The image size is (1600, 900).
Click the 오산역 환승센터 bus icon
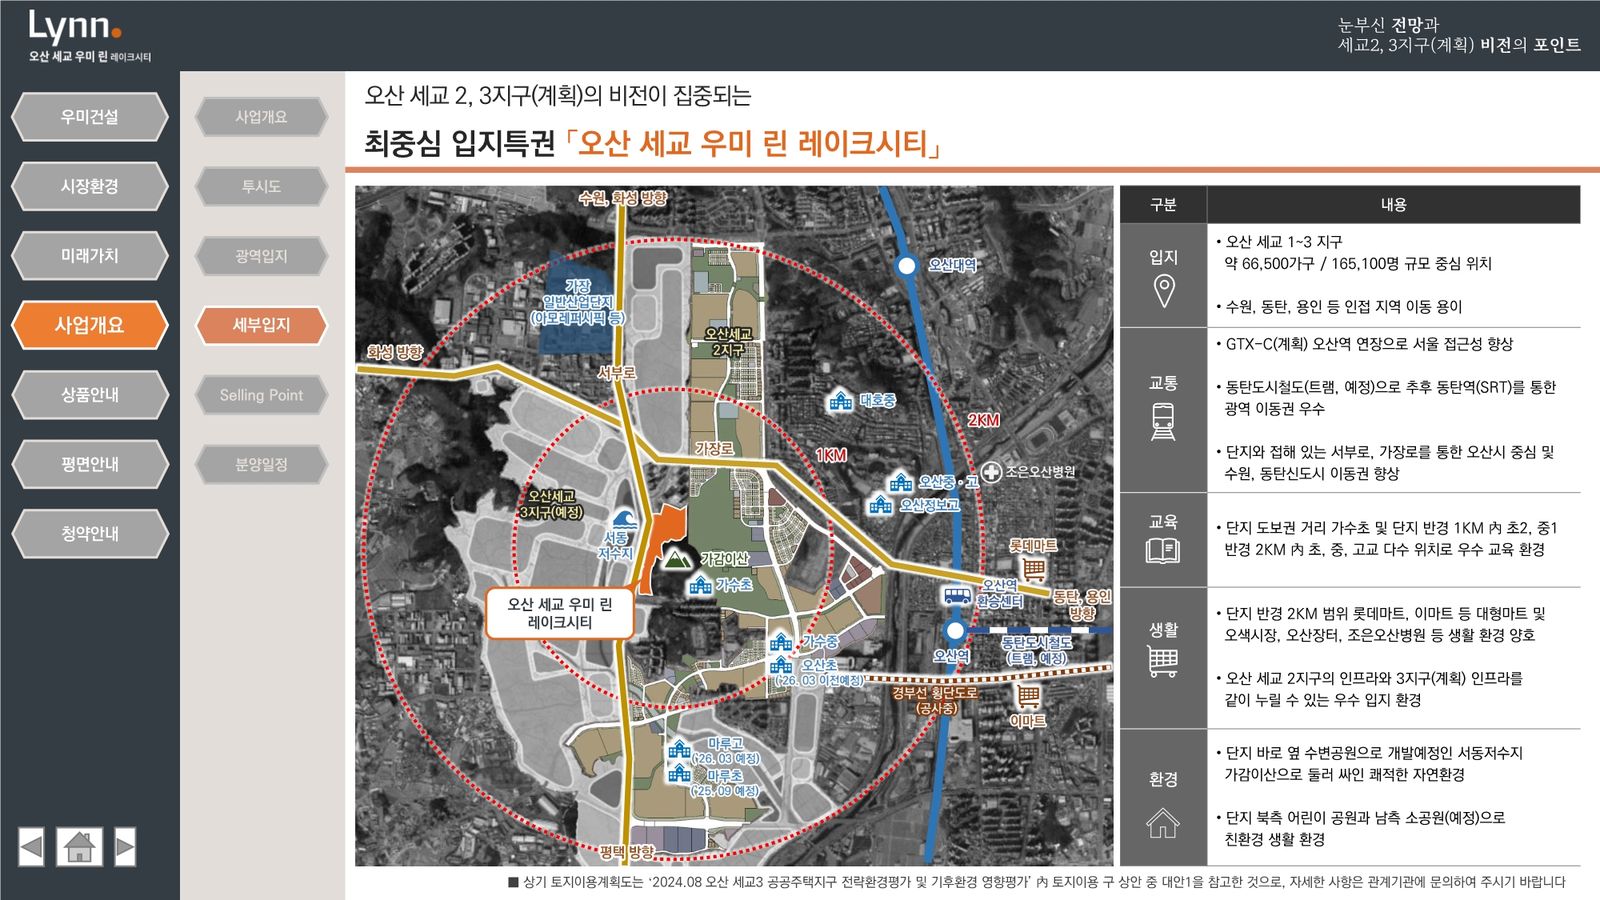coord(958,596)
